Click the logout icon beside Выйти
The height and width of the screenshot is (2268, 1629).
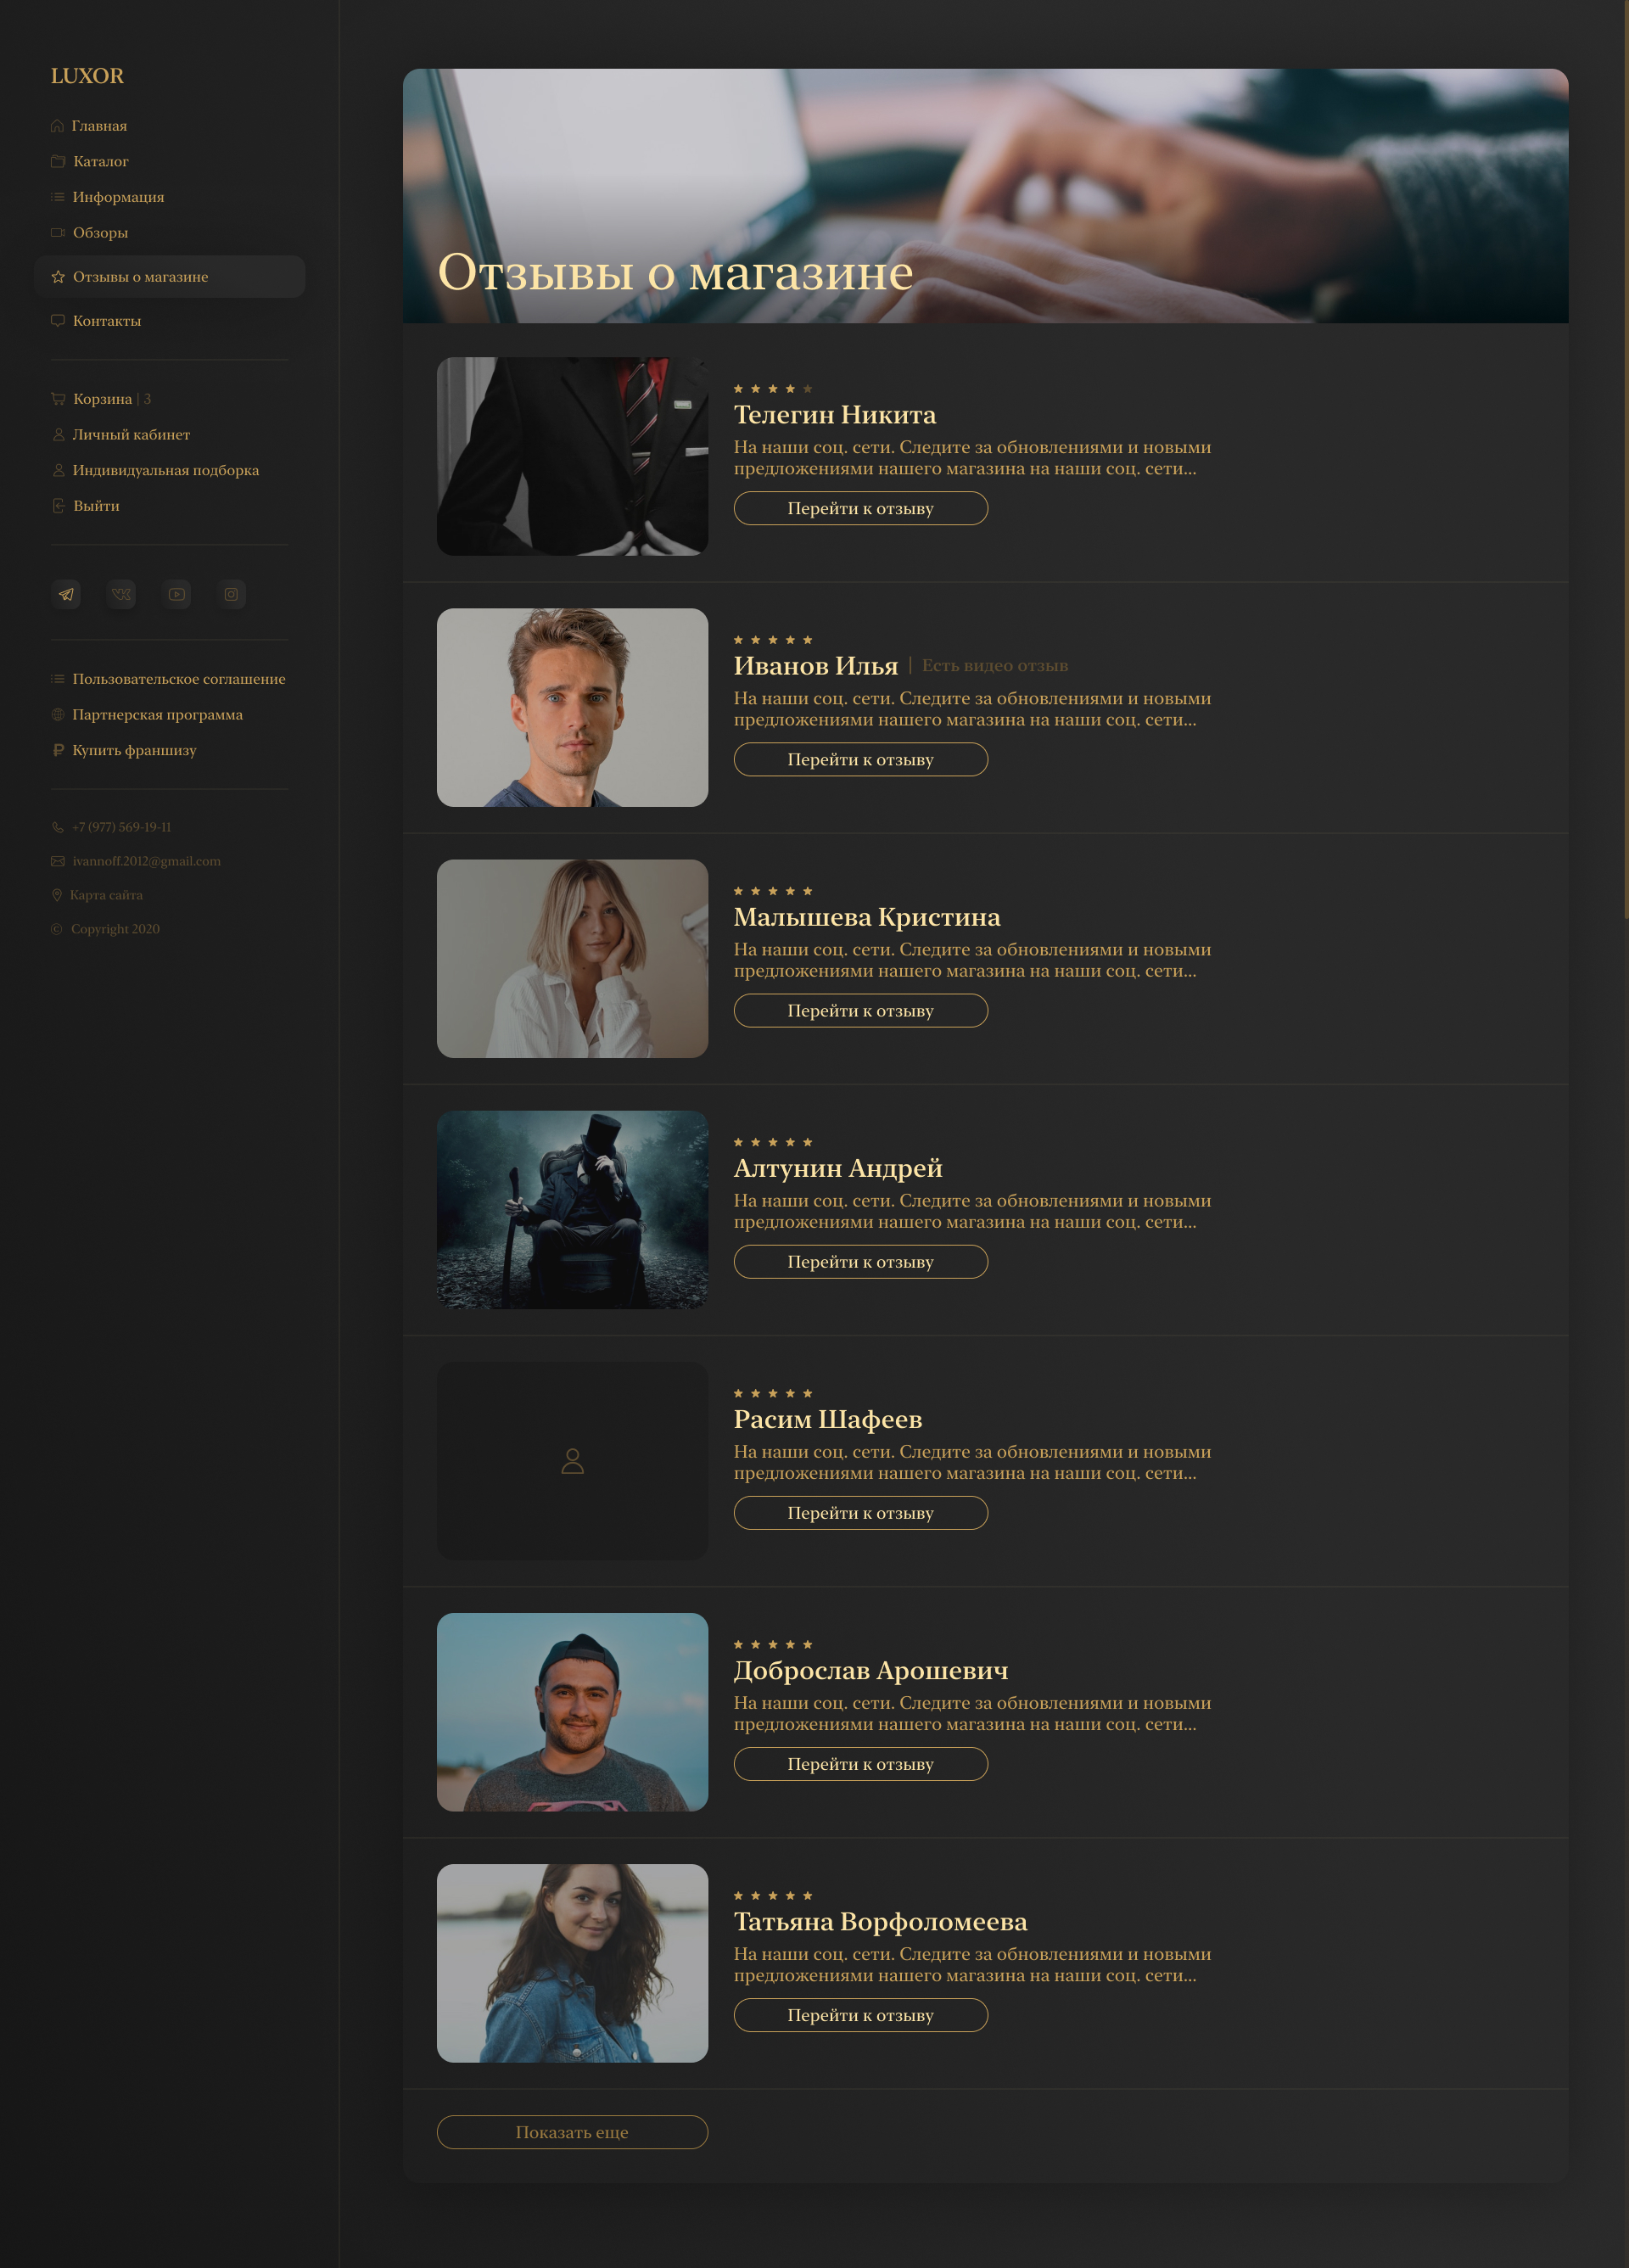pos(58,506)
